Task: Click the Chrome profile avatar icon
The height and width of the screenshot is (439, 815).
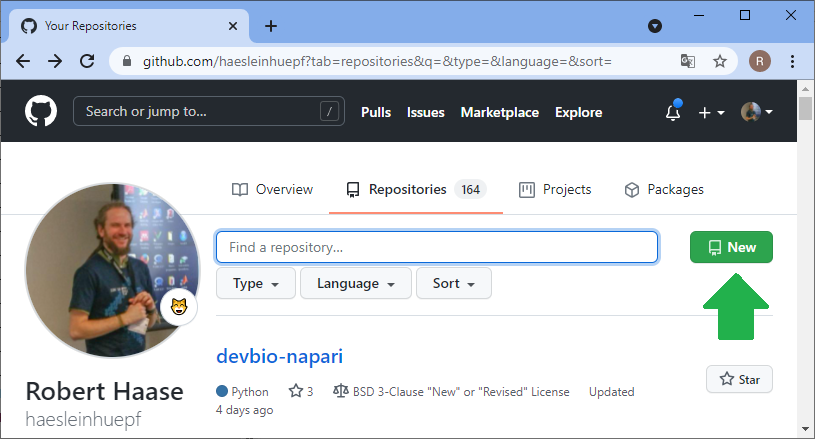Action: coord(759,61)
